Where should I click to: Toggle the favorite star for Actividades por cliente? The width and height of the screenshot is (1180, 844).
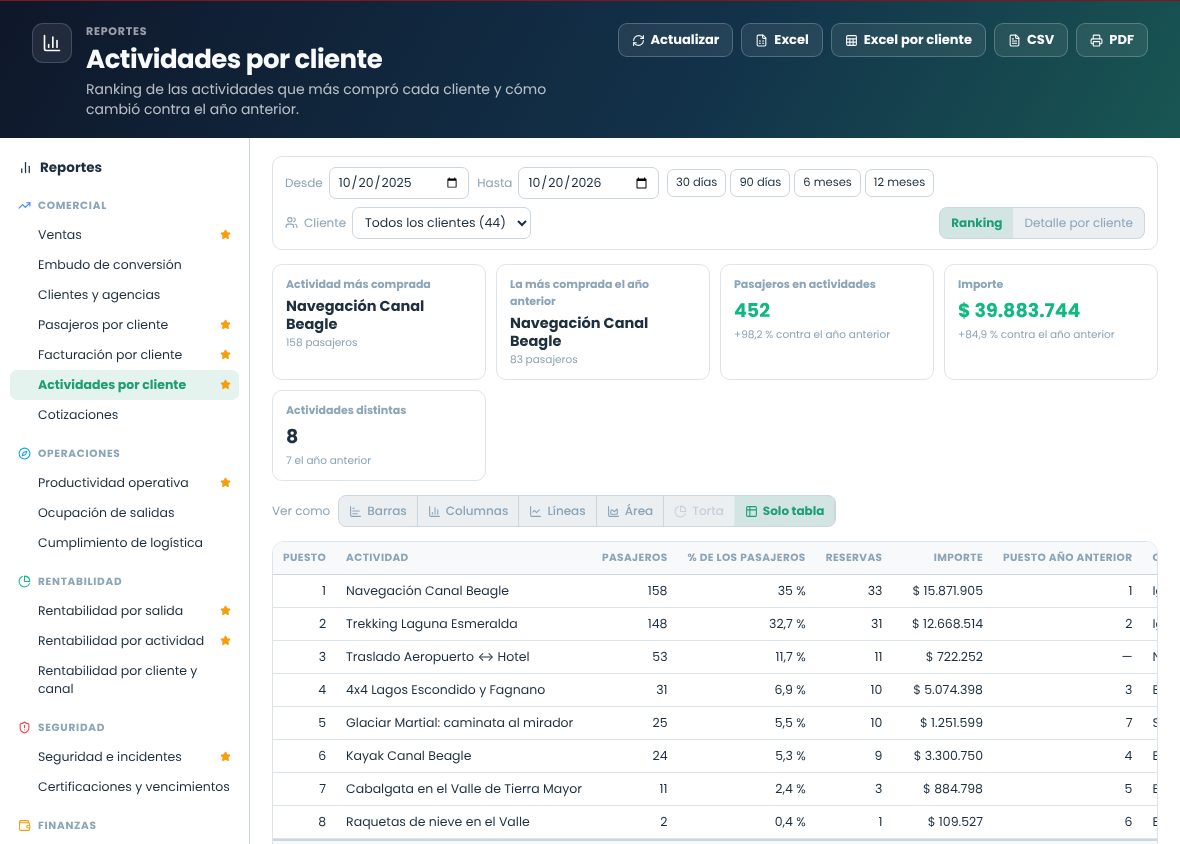pos(225,385)
